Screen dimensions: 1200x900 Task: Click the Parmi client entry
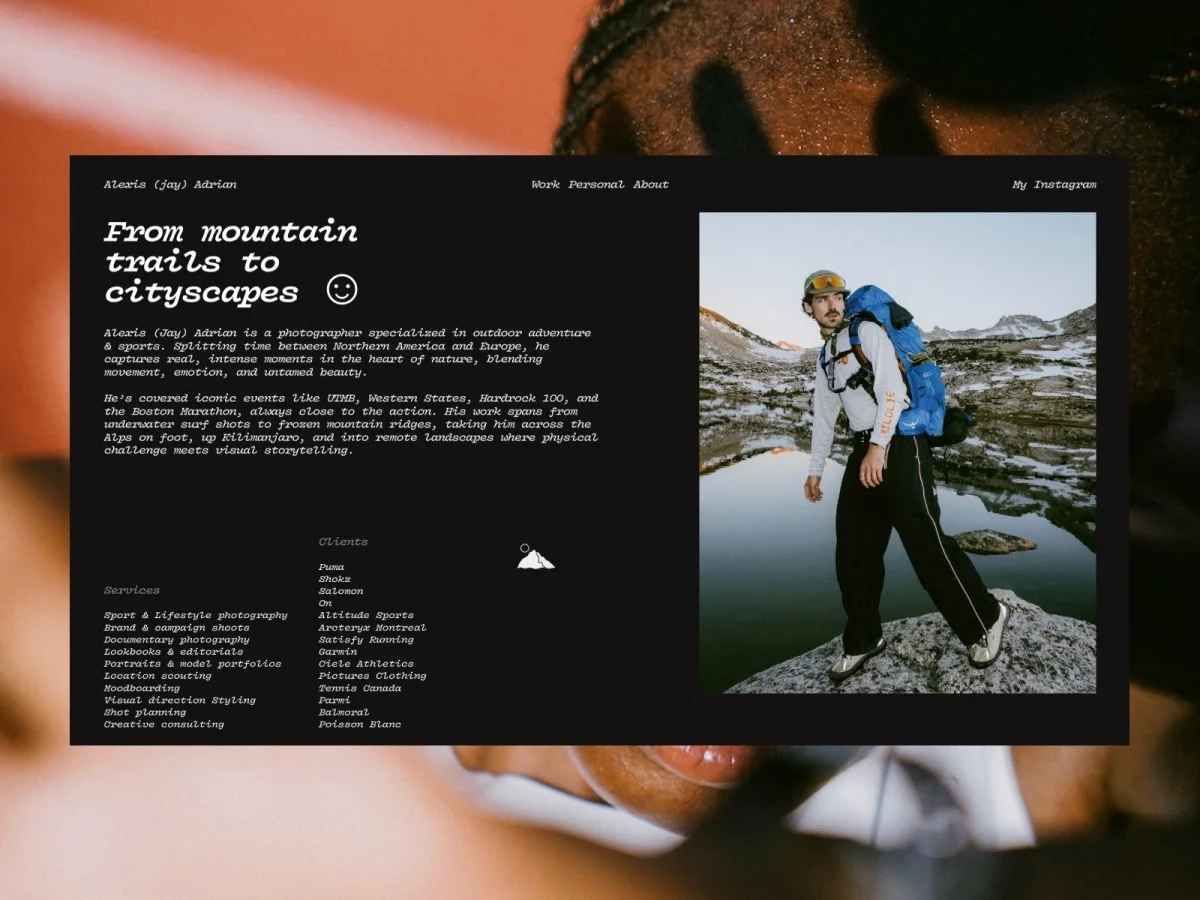coord(335,700)
